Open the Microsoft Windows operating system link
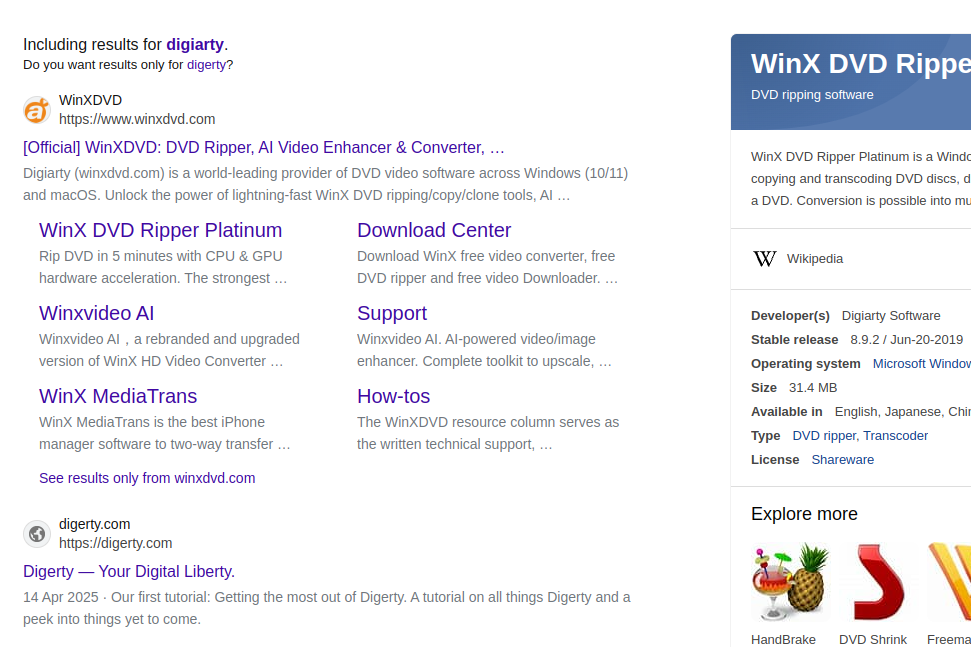Screen dimensions: 971x647 click(x=921, y=364)
